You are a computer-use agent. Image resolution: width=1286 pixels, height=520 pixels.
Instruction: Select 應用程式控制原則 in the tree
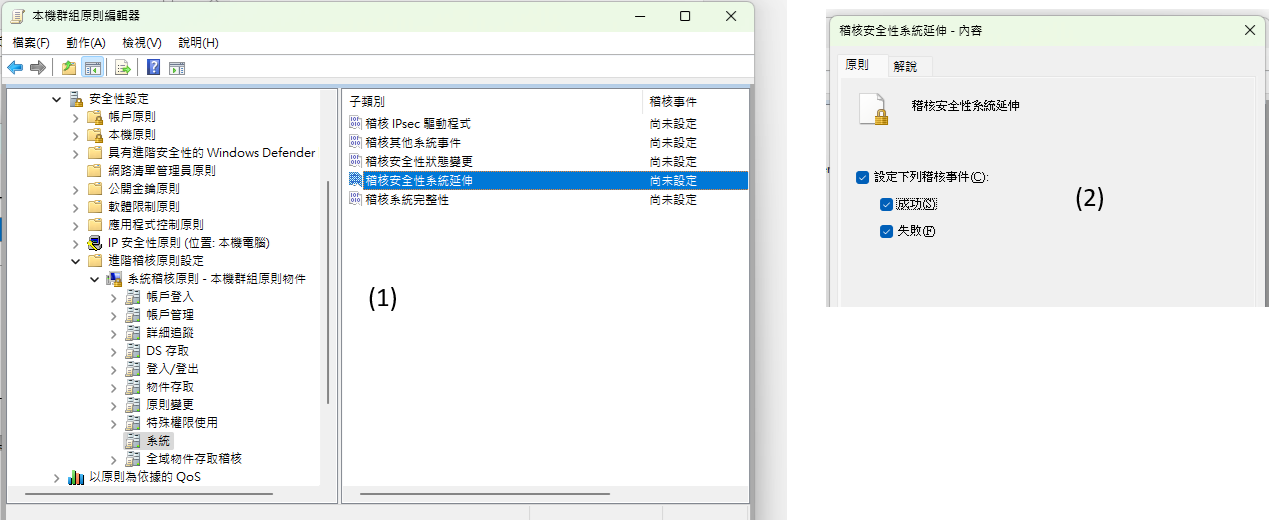tap(155, 224)
